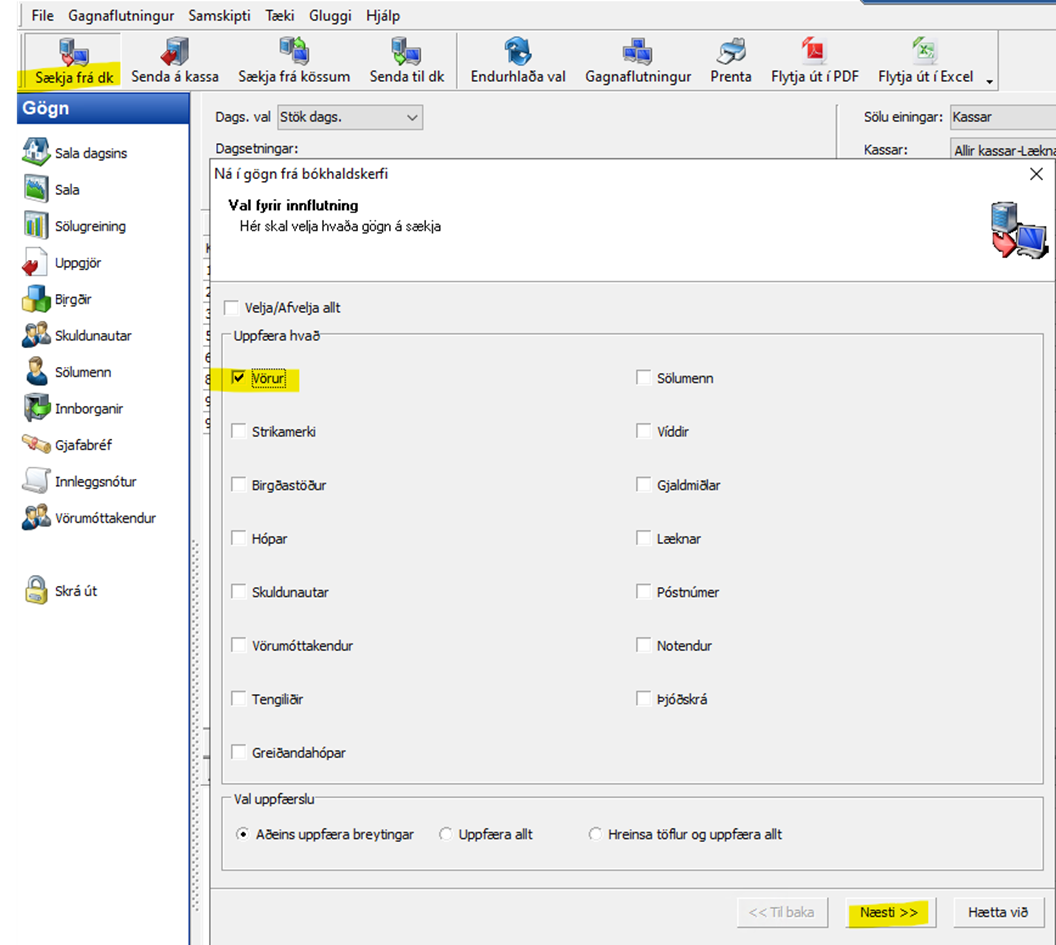1056x945 pixels.
Task: Open the Hjálp menu
Action: (383, 16)
